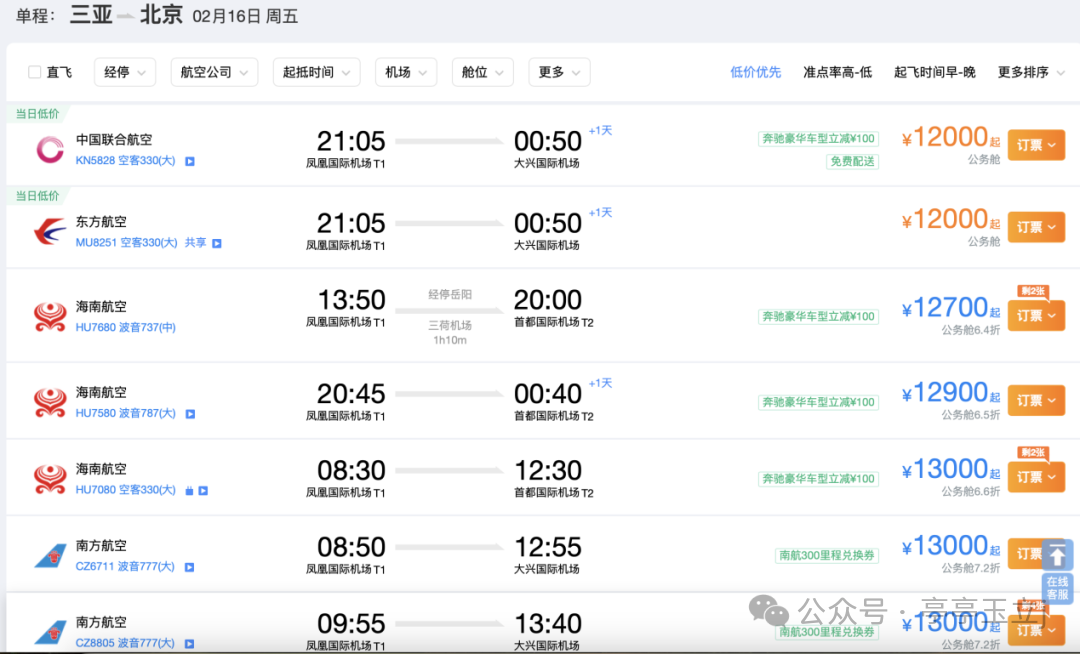The height and width of the screenshot is (654, 1080).
Task: Click the 02月16日 周五 date heading
Action: click(x=245, y=17)
